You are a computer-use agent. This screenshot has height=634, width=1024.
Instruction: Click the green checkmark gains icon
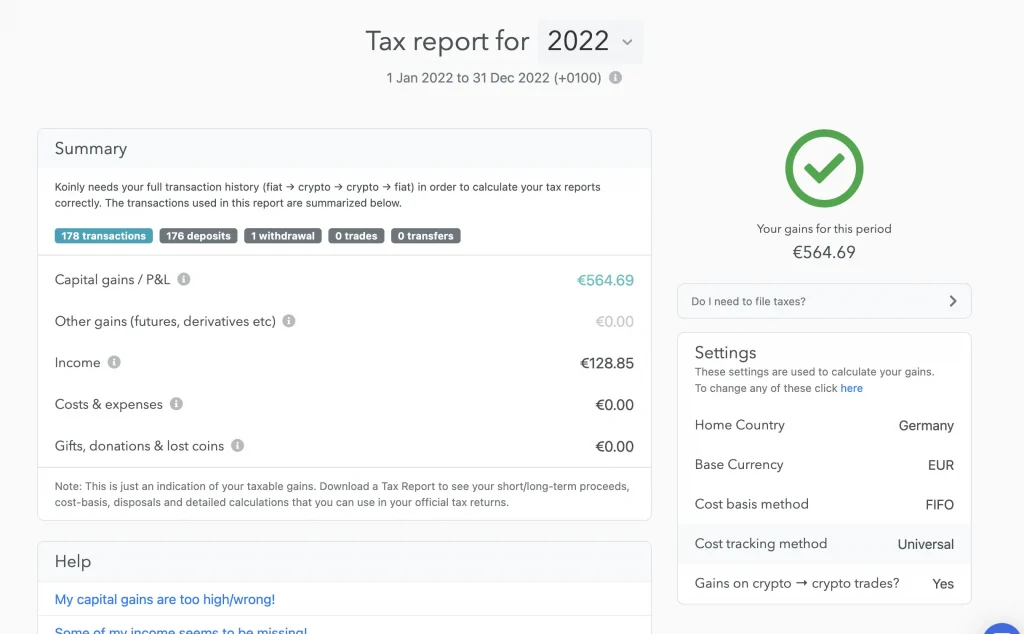coord(823,169)
